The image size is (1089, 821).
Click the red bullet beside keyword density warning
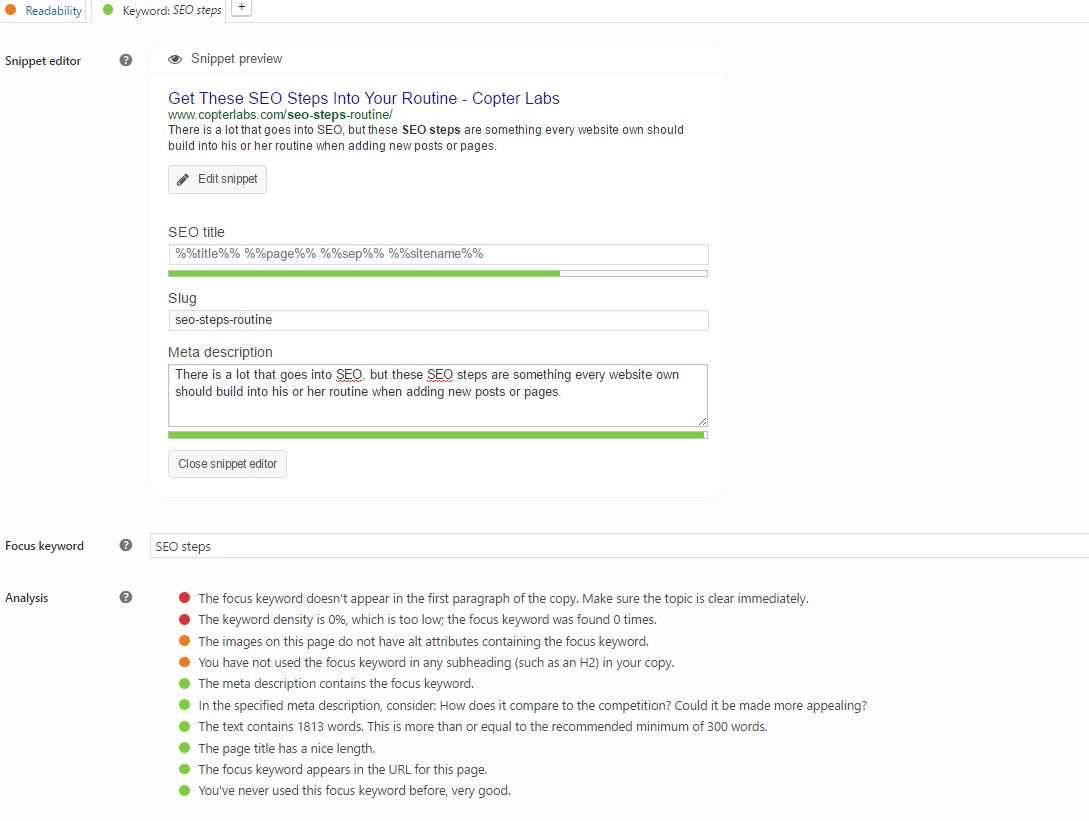[x=184, y=620]
